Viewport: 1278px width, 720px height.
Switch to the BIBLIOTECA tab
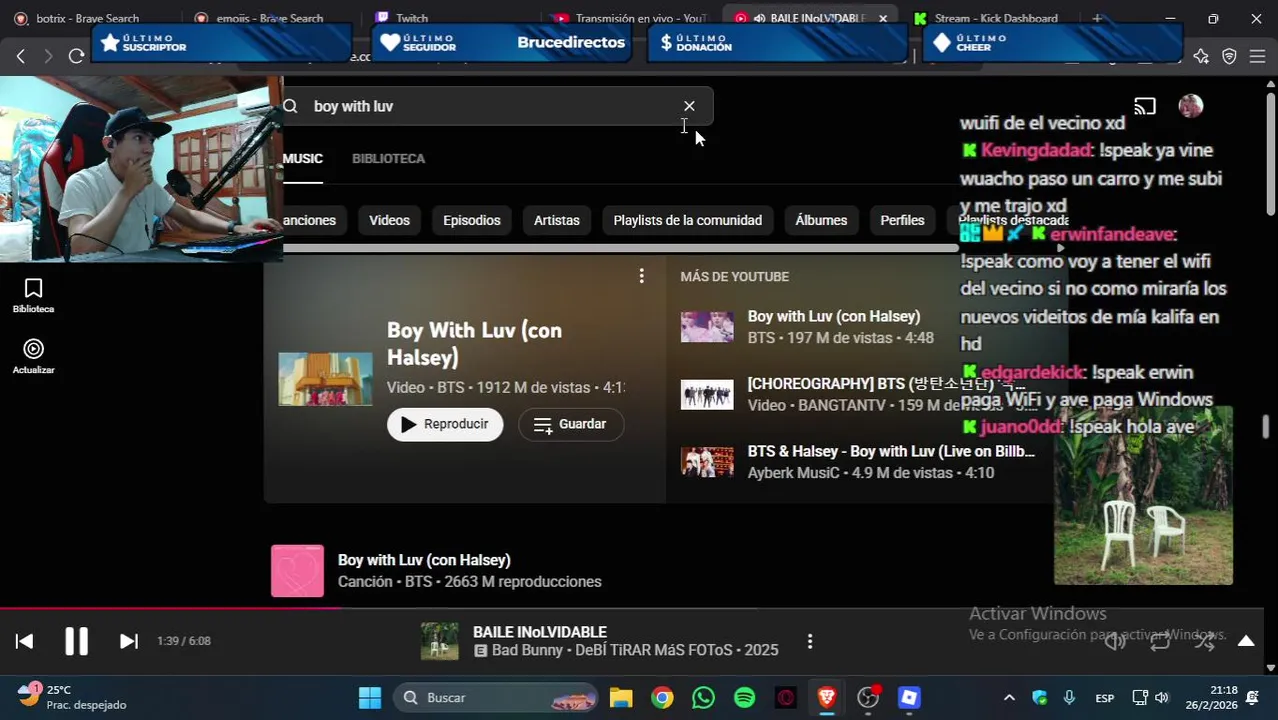pyautogui.click(x=388, y=159)
